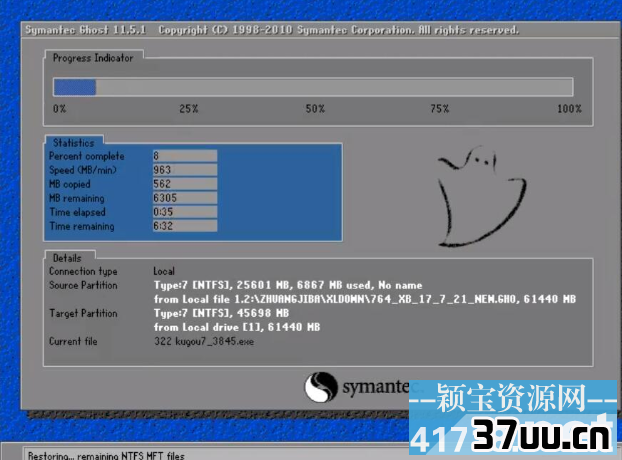
Task: Click the copyright notice in title bar
Action: [x=339, y=30]
